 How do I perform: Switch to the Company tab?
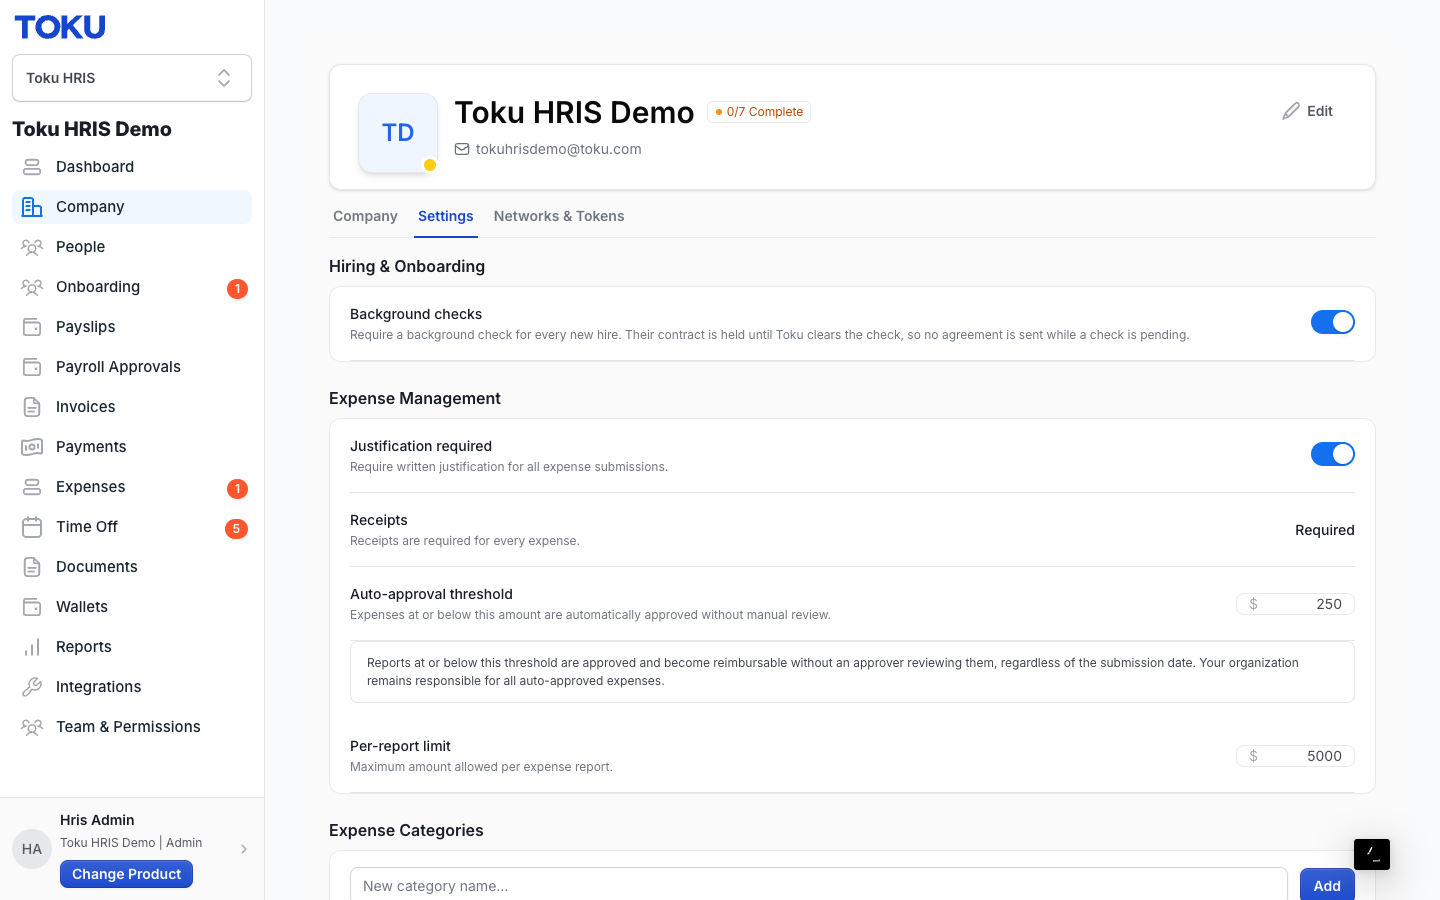point(365,216)
